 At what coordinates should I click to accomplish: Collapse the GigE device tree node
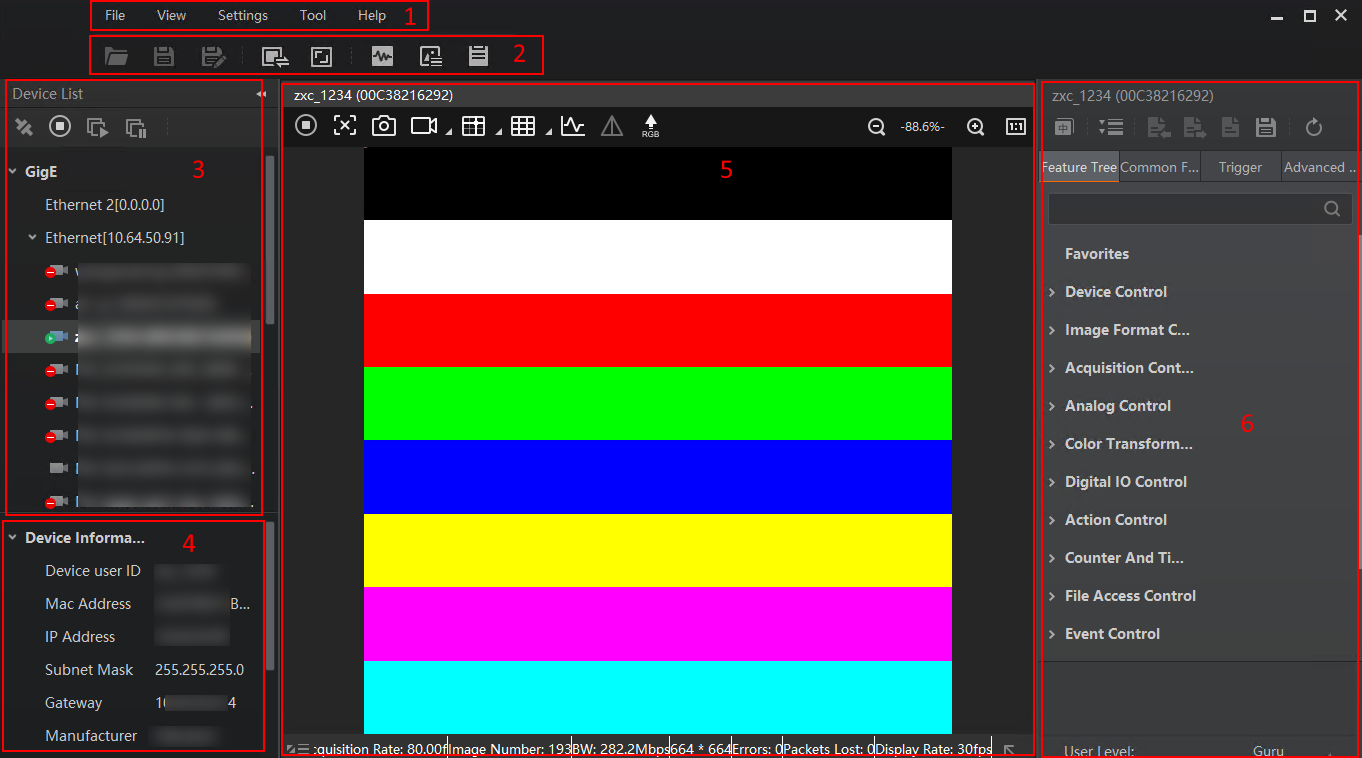coord(13,172)
